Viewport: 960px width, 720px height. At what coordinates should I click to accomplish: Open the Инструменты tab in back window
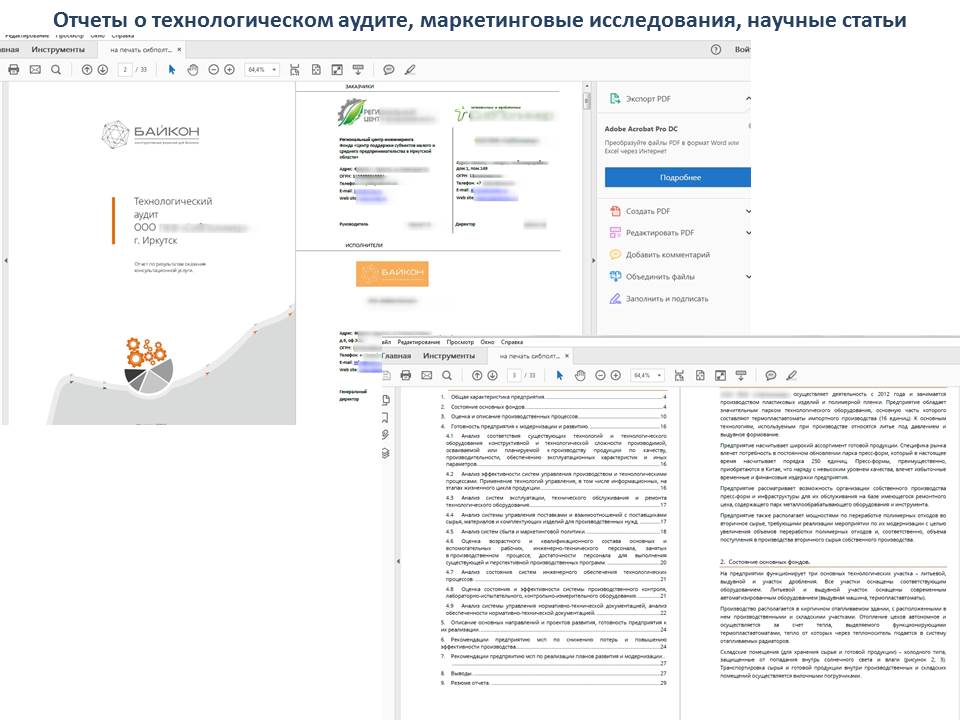pos(58,50)
